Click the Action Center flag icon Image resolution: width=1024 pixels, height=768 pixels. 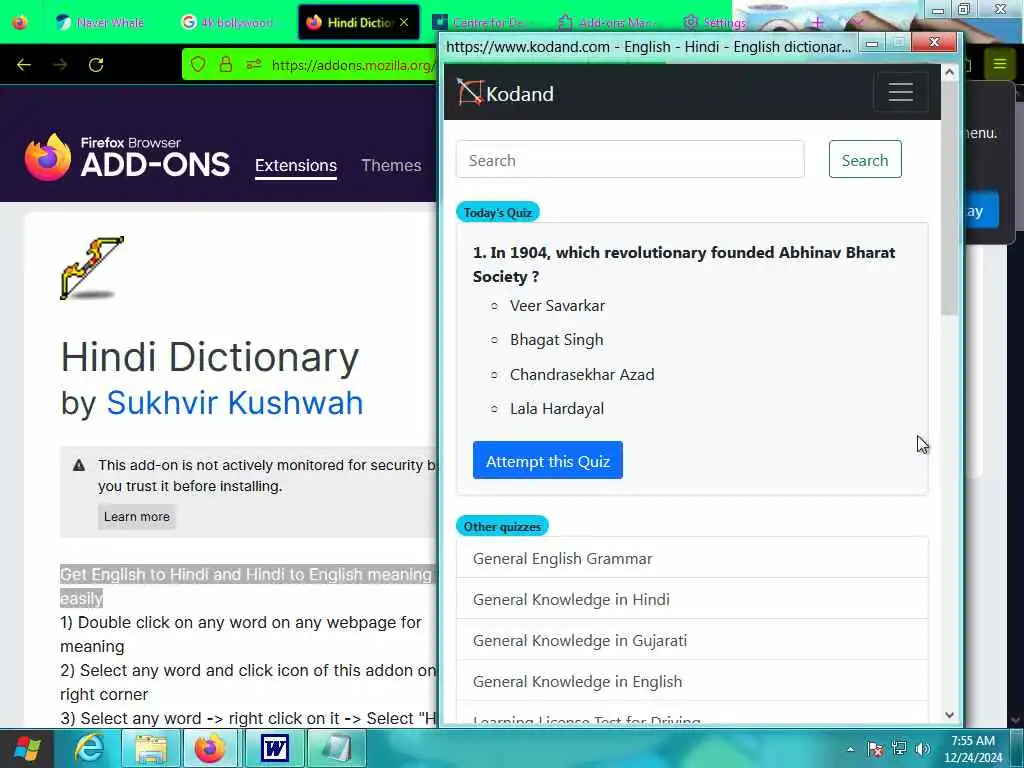[875, 749]
